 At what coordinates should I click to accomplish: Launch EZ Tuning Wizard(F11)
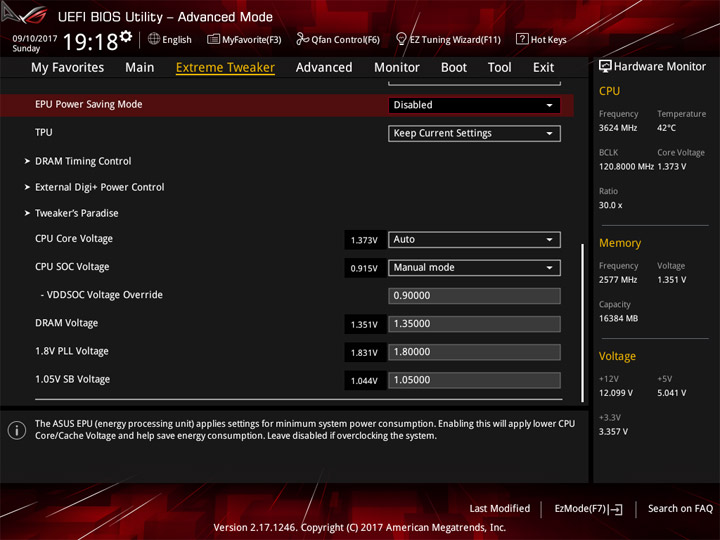(455, 40)
